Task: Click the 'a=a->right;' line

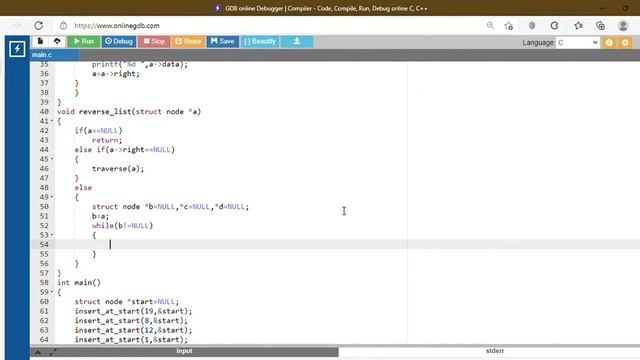Action: (x=116, y=74)
